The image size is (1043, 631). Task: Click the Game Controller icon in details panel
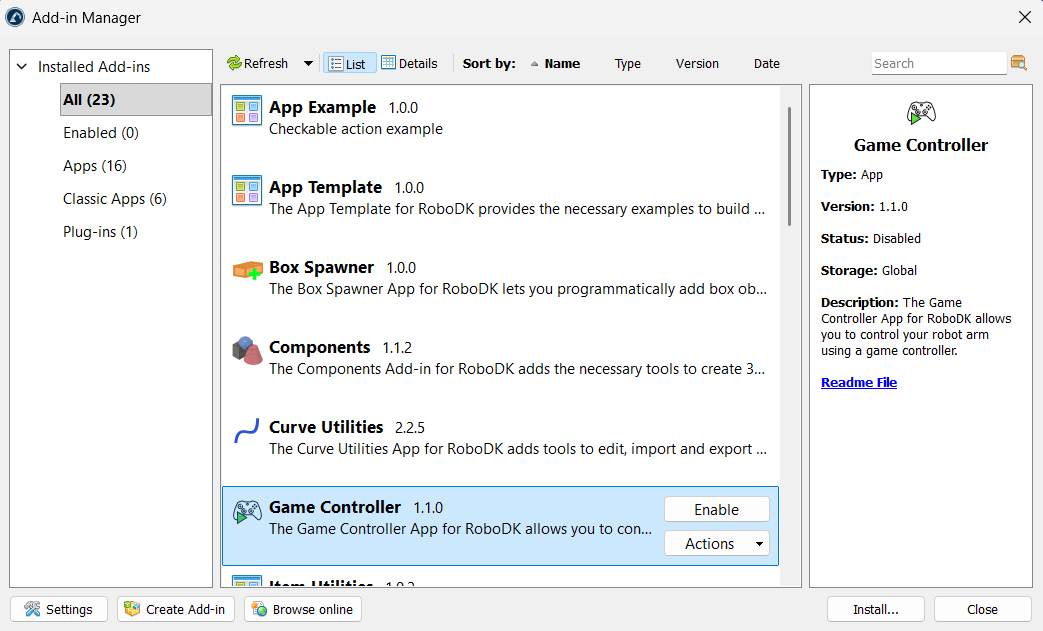tap(920, 112)
